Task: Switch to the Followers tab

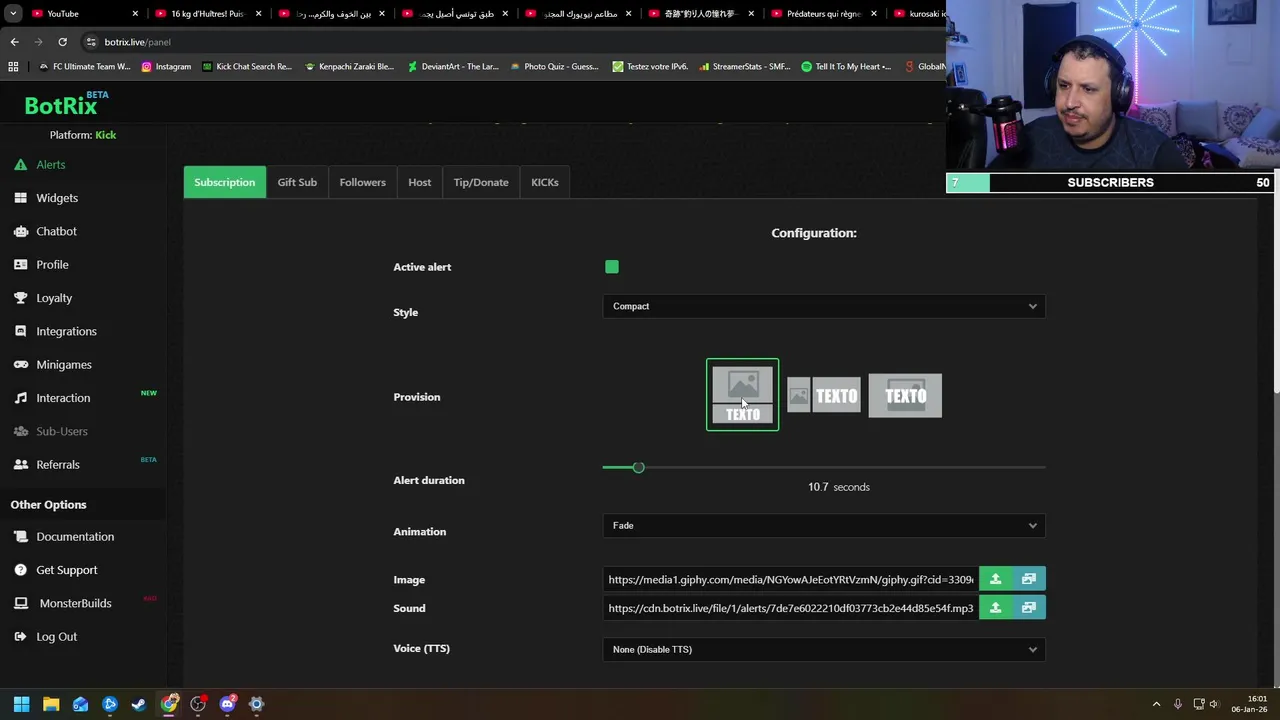Action: click(362, 182)
